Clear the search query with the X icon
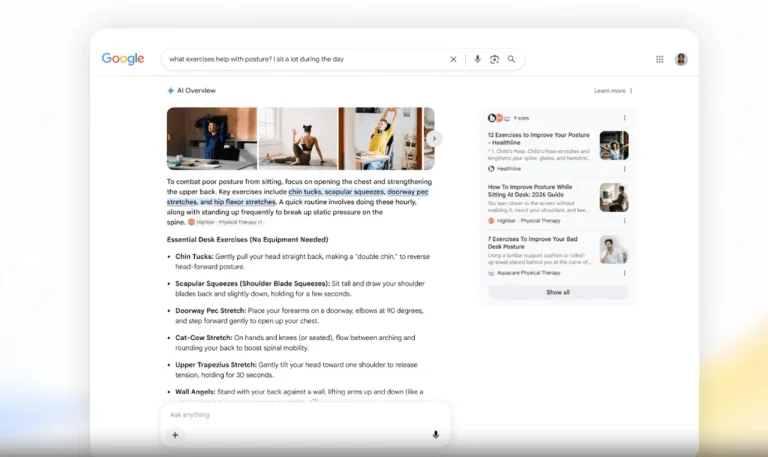Viewport: 768px width, 457px height. click(x=453, y=59)
